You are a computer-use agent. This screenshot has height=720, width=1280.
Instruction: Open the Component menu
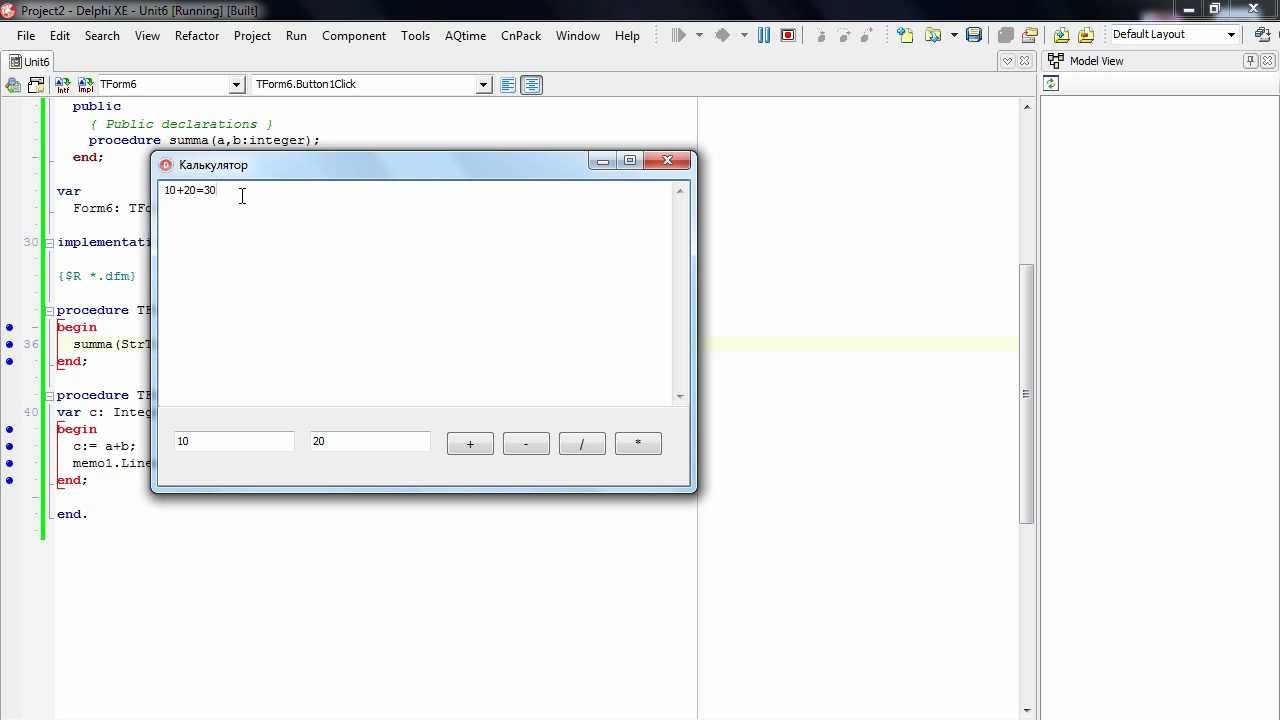[354, 35]
